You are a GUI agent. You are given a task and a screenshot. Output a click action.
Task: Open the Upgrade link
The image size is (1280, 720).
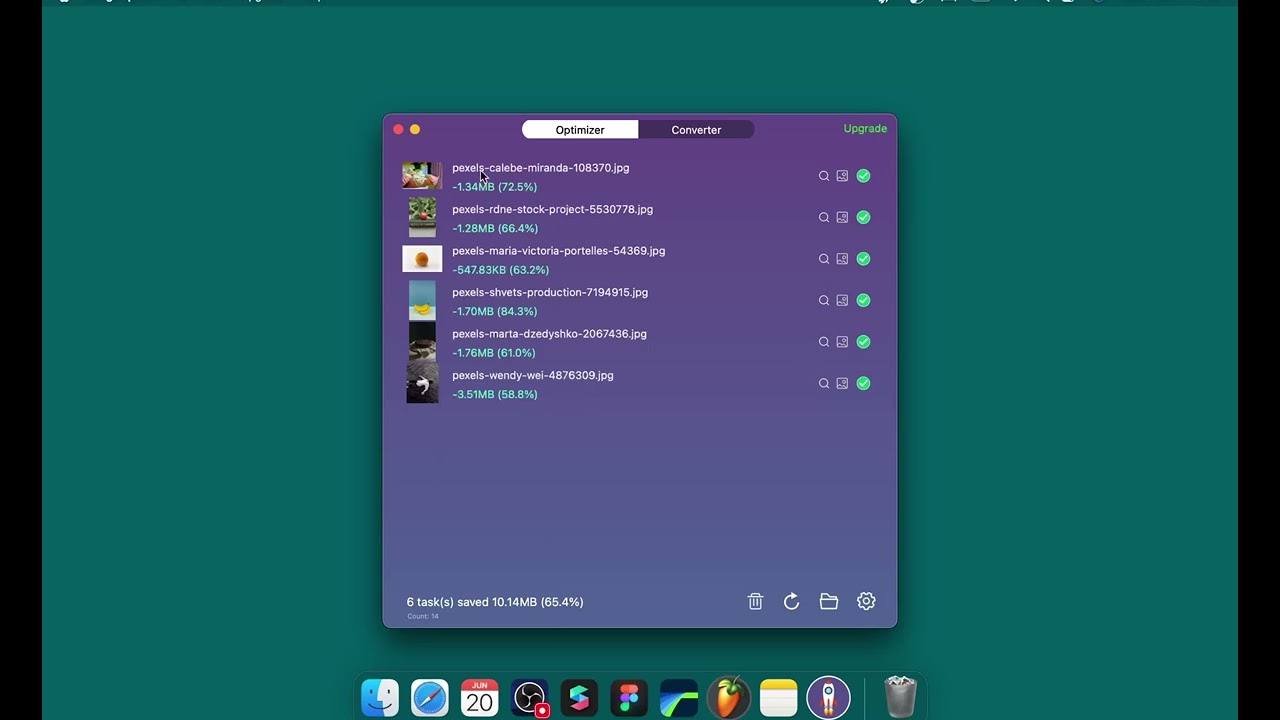click(865, 129)
